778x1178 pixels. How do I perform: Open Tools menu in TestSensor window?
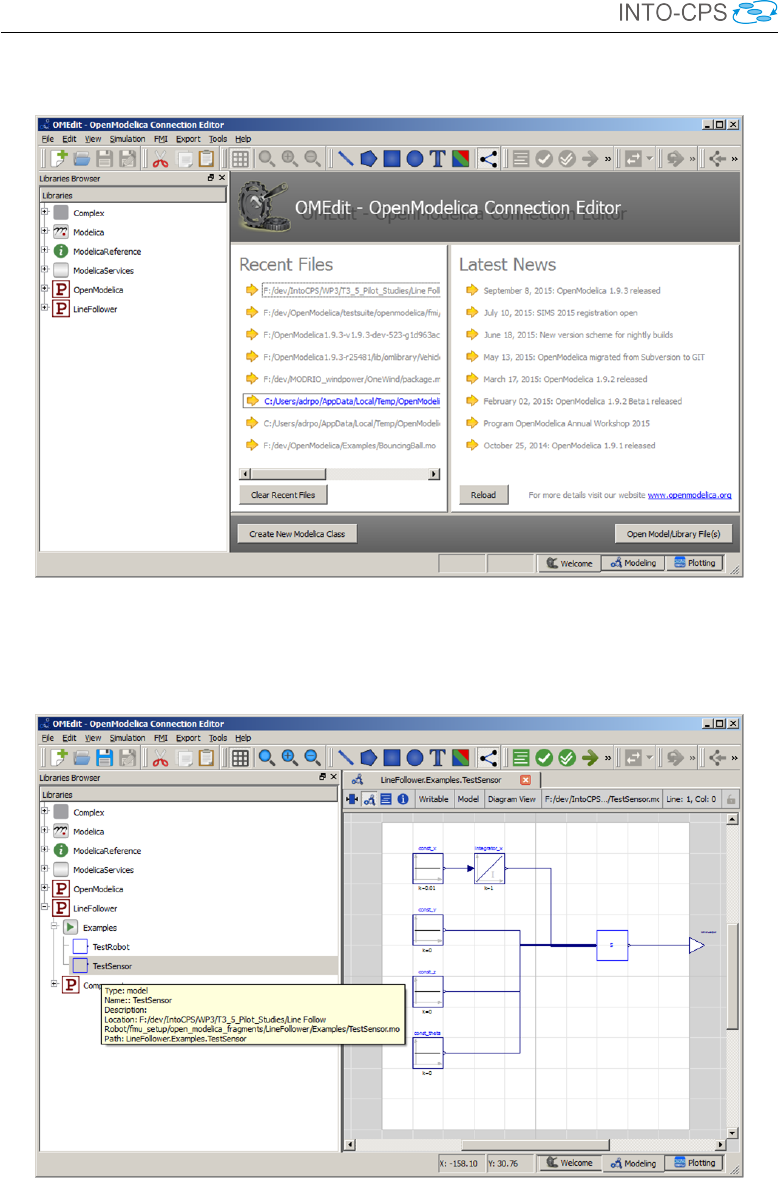[218, 739]
